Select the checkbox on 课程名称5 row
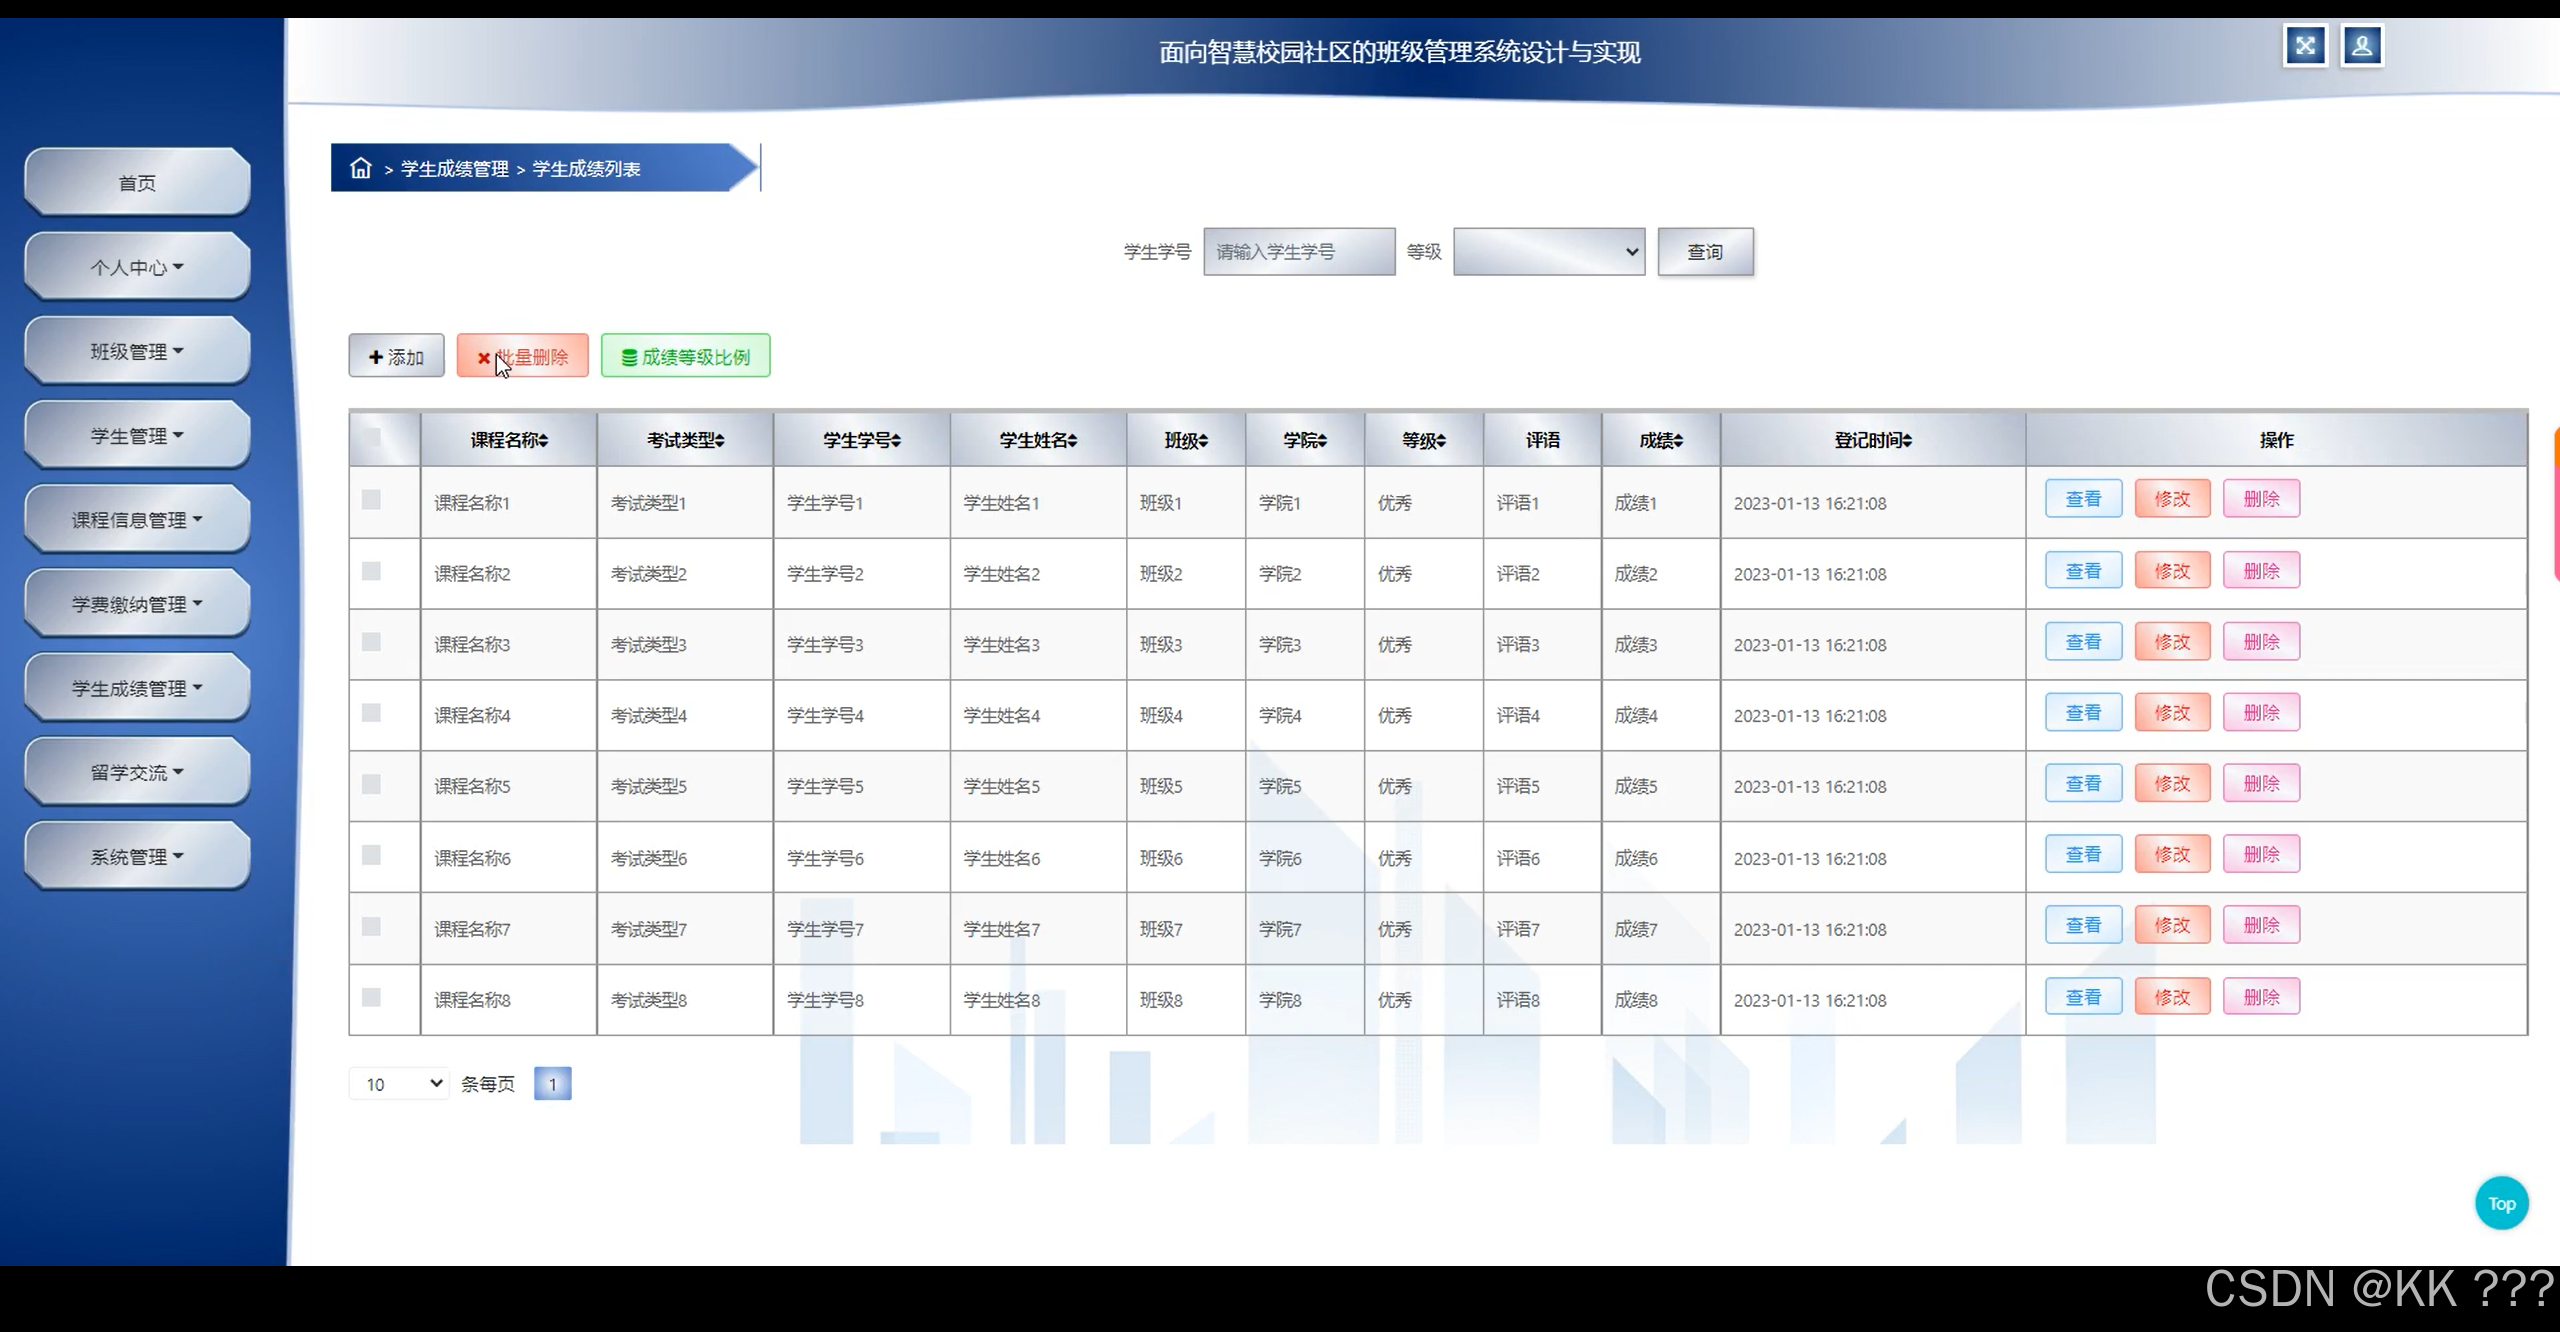The width and height of the screenshot is (2560, 1332). coord(373,785)
